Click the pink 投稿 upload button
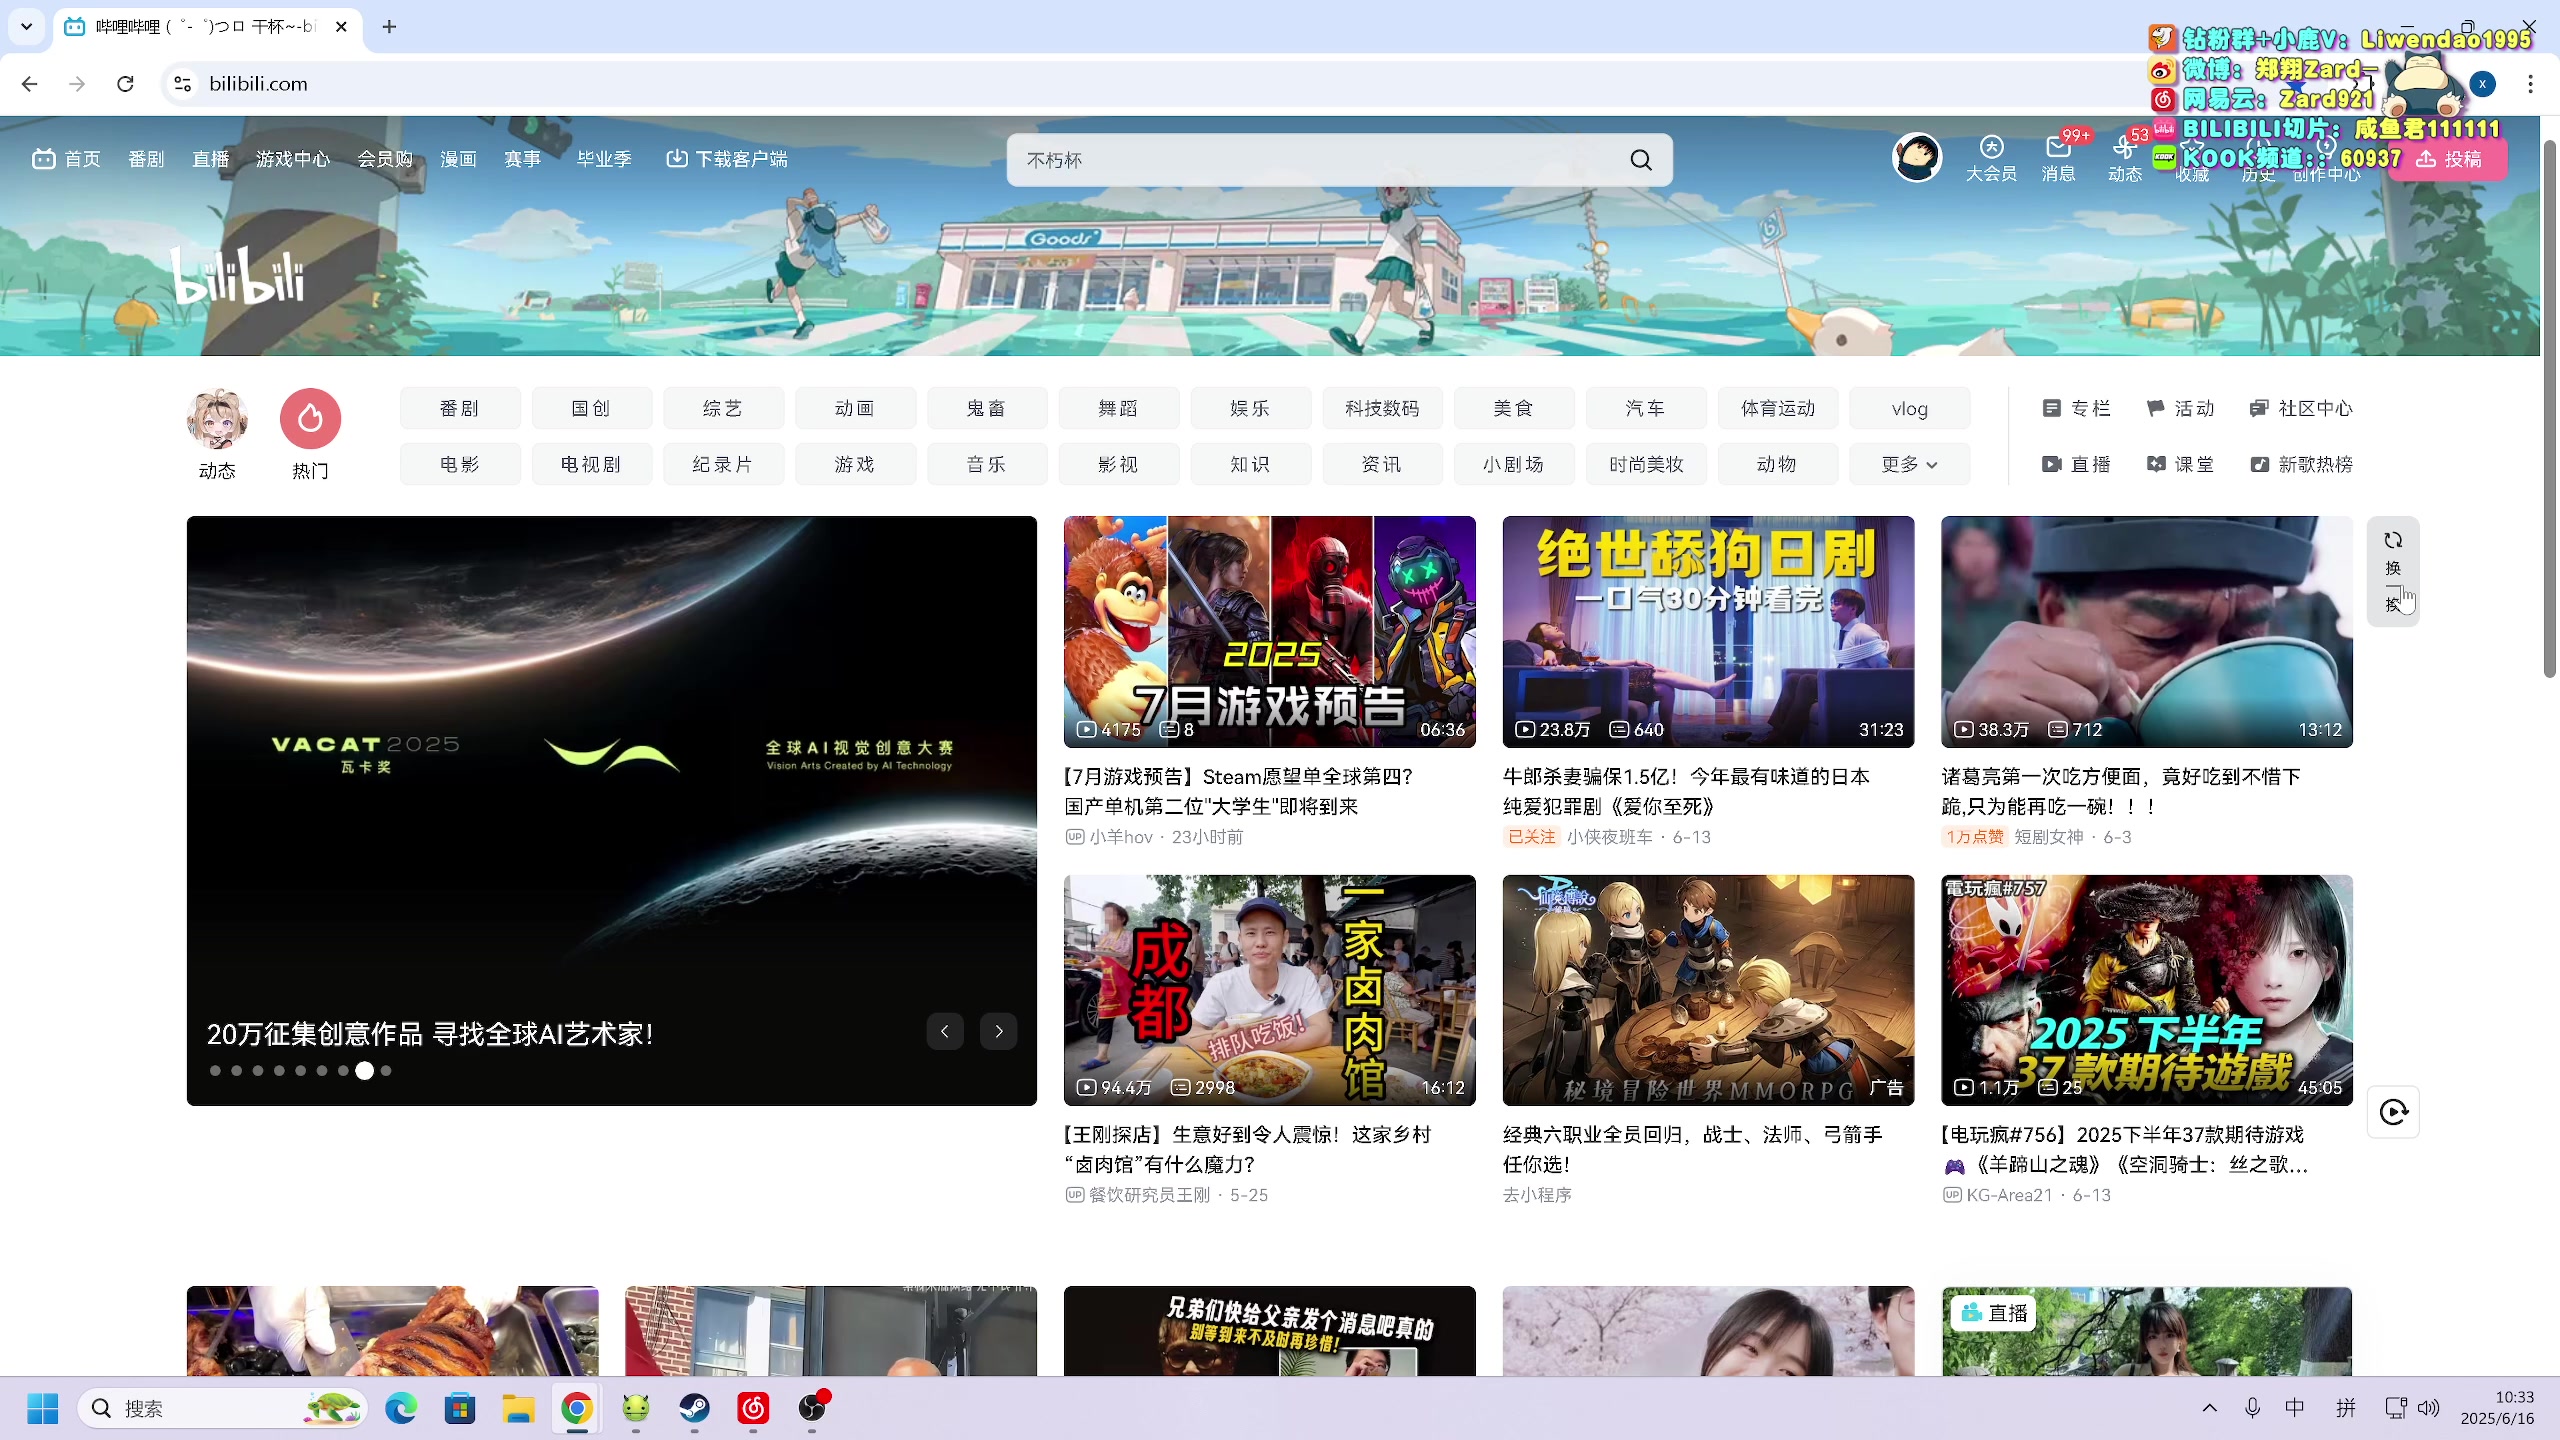 click(x=2449, y=159)
